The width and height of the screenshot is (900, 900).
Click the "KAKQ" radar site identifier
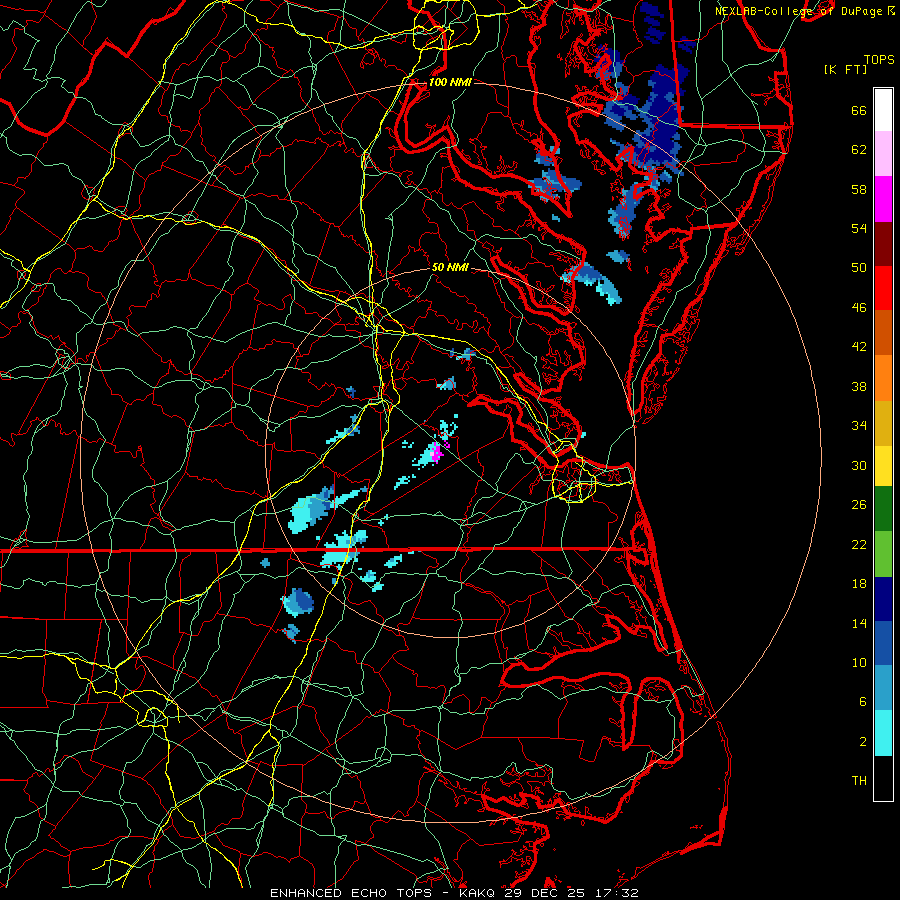tap(478, 893)
